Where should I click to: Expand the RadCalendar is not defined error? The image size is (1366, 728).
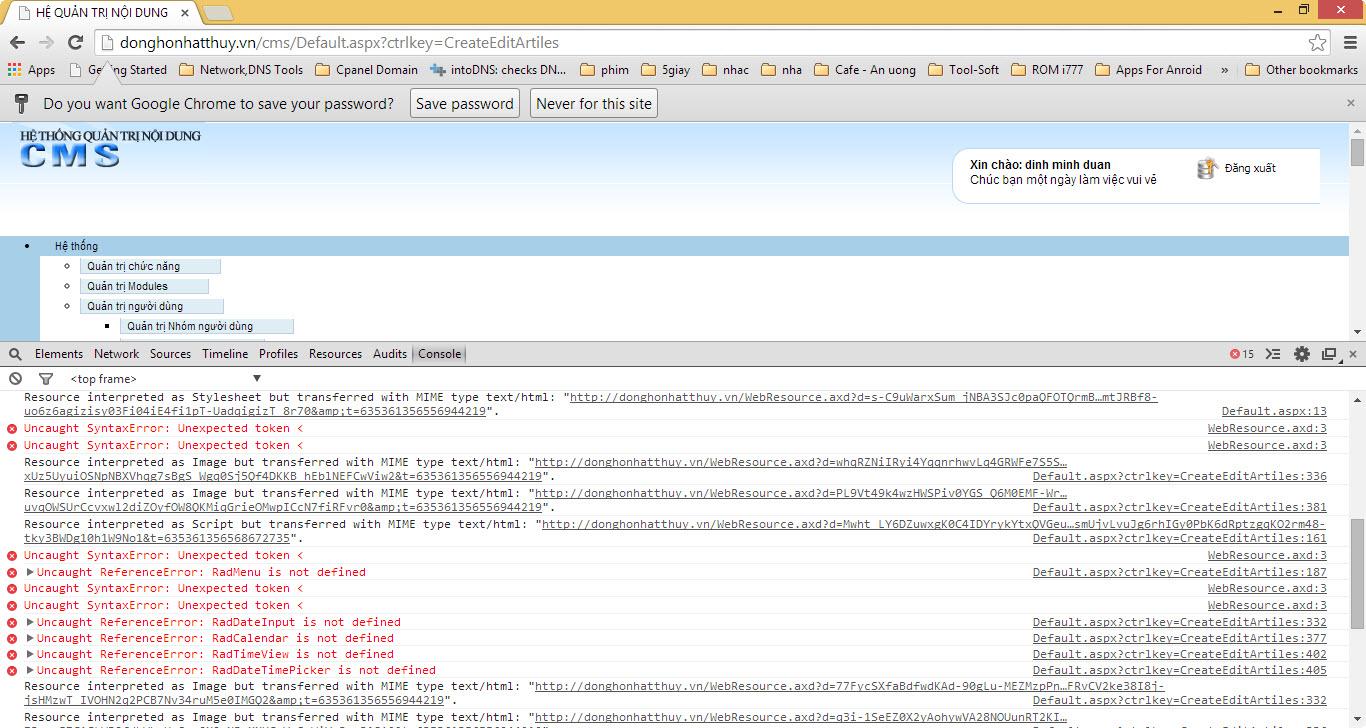(x=30, y=638)
